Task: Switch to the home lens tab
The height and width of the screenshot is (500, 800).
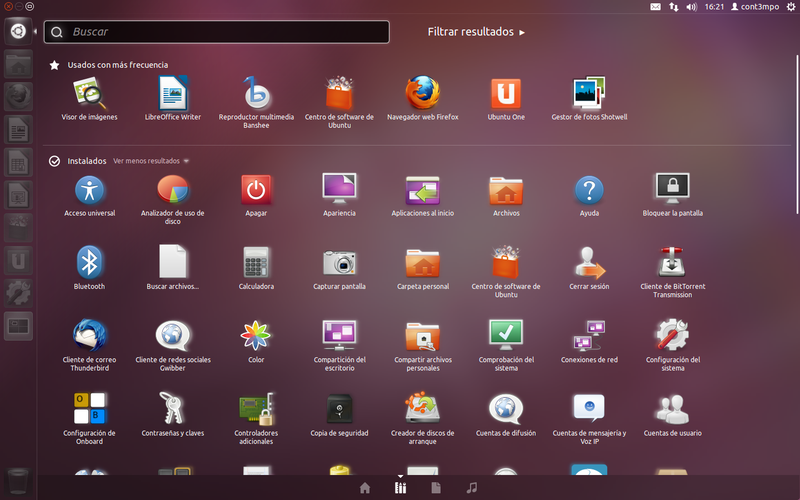Action: 365,488
